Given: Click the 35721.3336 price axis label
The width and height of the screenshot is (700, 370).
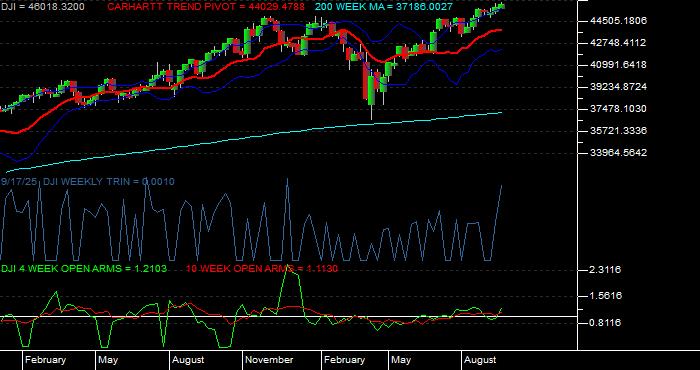Looking at the screenshot, I should click(x=618, y=131).
